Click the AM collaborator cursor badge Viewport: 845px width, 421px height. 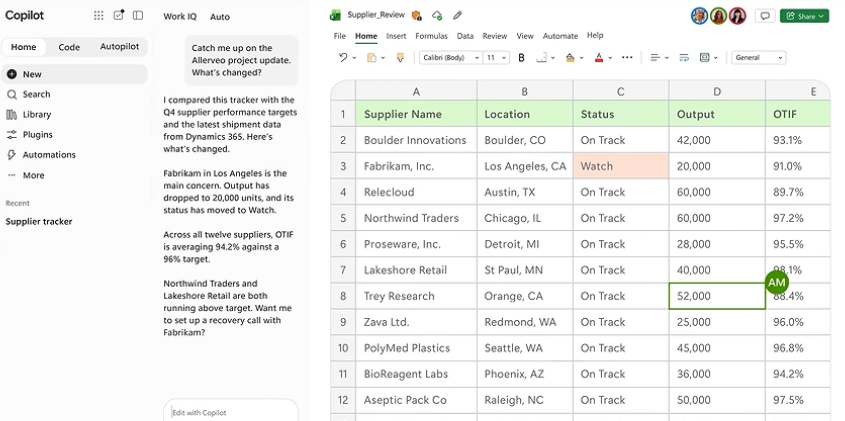pyautogui.click(x=777, y=282)
